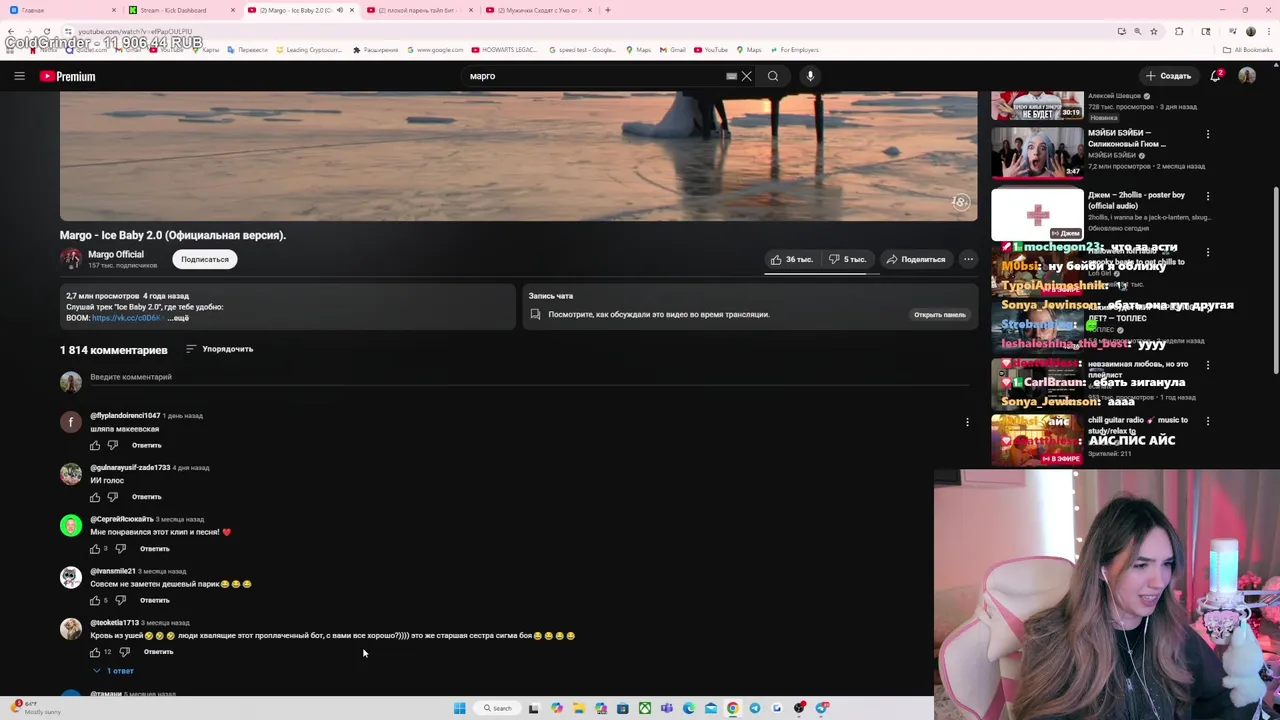1280x720 pixels.
Task: Bookmark this page with the star icon
Action: click(1153, 32)
